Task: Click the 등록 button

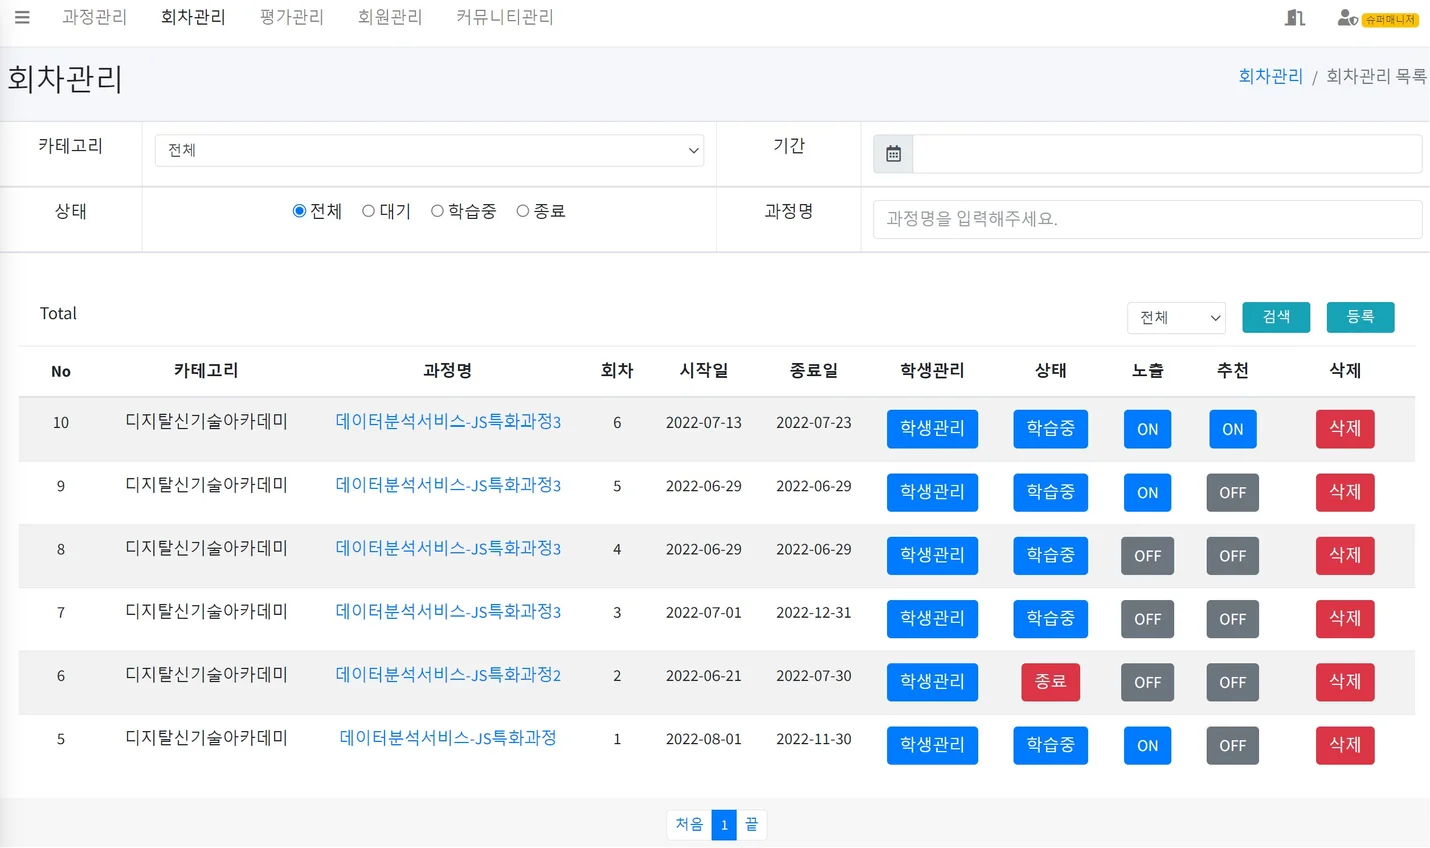Action: [x=1360, y=317]
